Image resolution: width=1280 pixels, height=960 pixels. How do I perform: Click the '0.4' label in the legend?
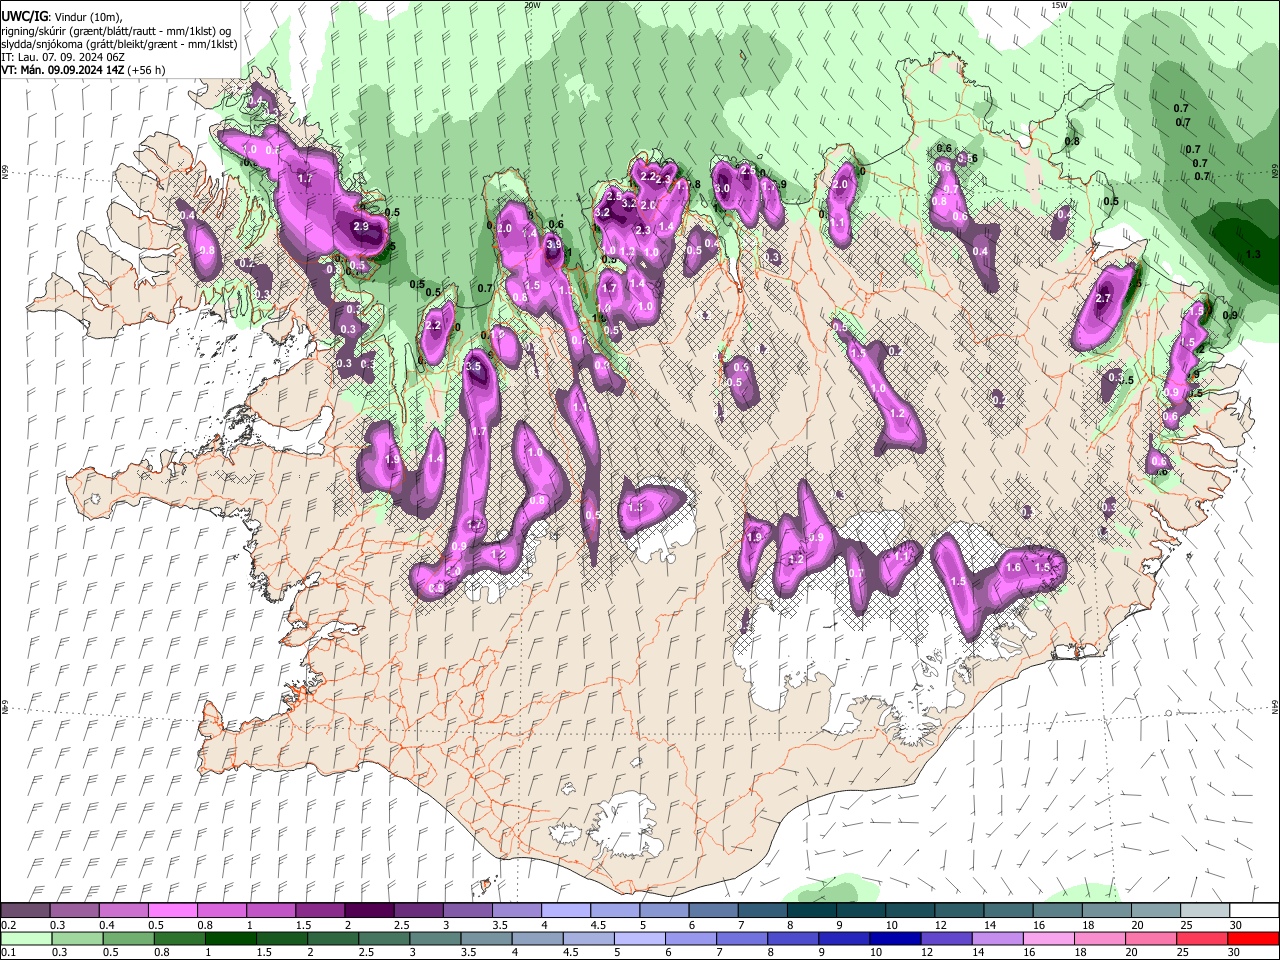tap(107, 925)
